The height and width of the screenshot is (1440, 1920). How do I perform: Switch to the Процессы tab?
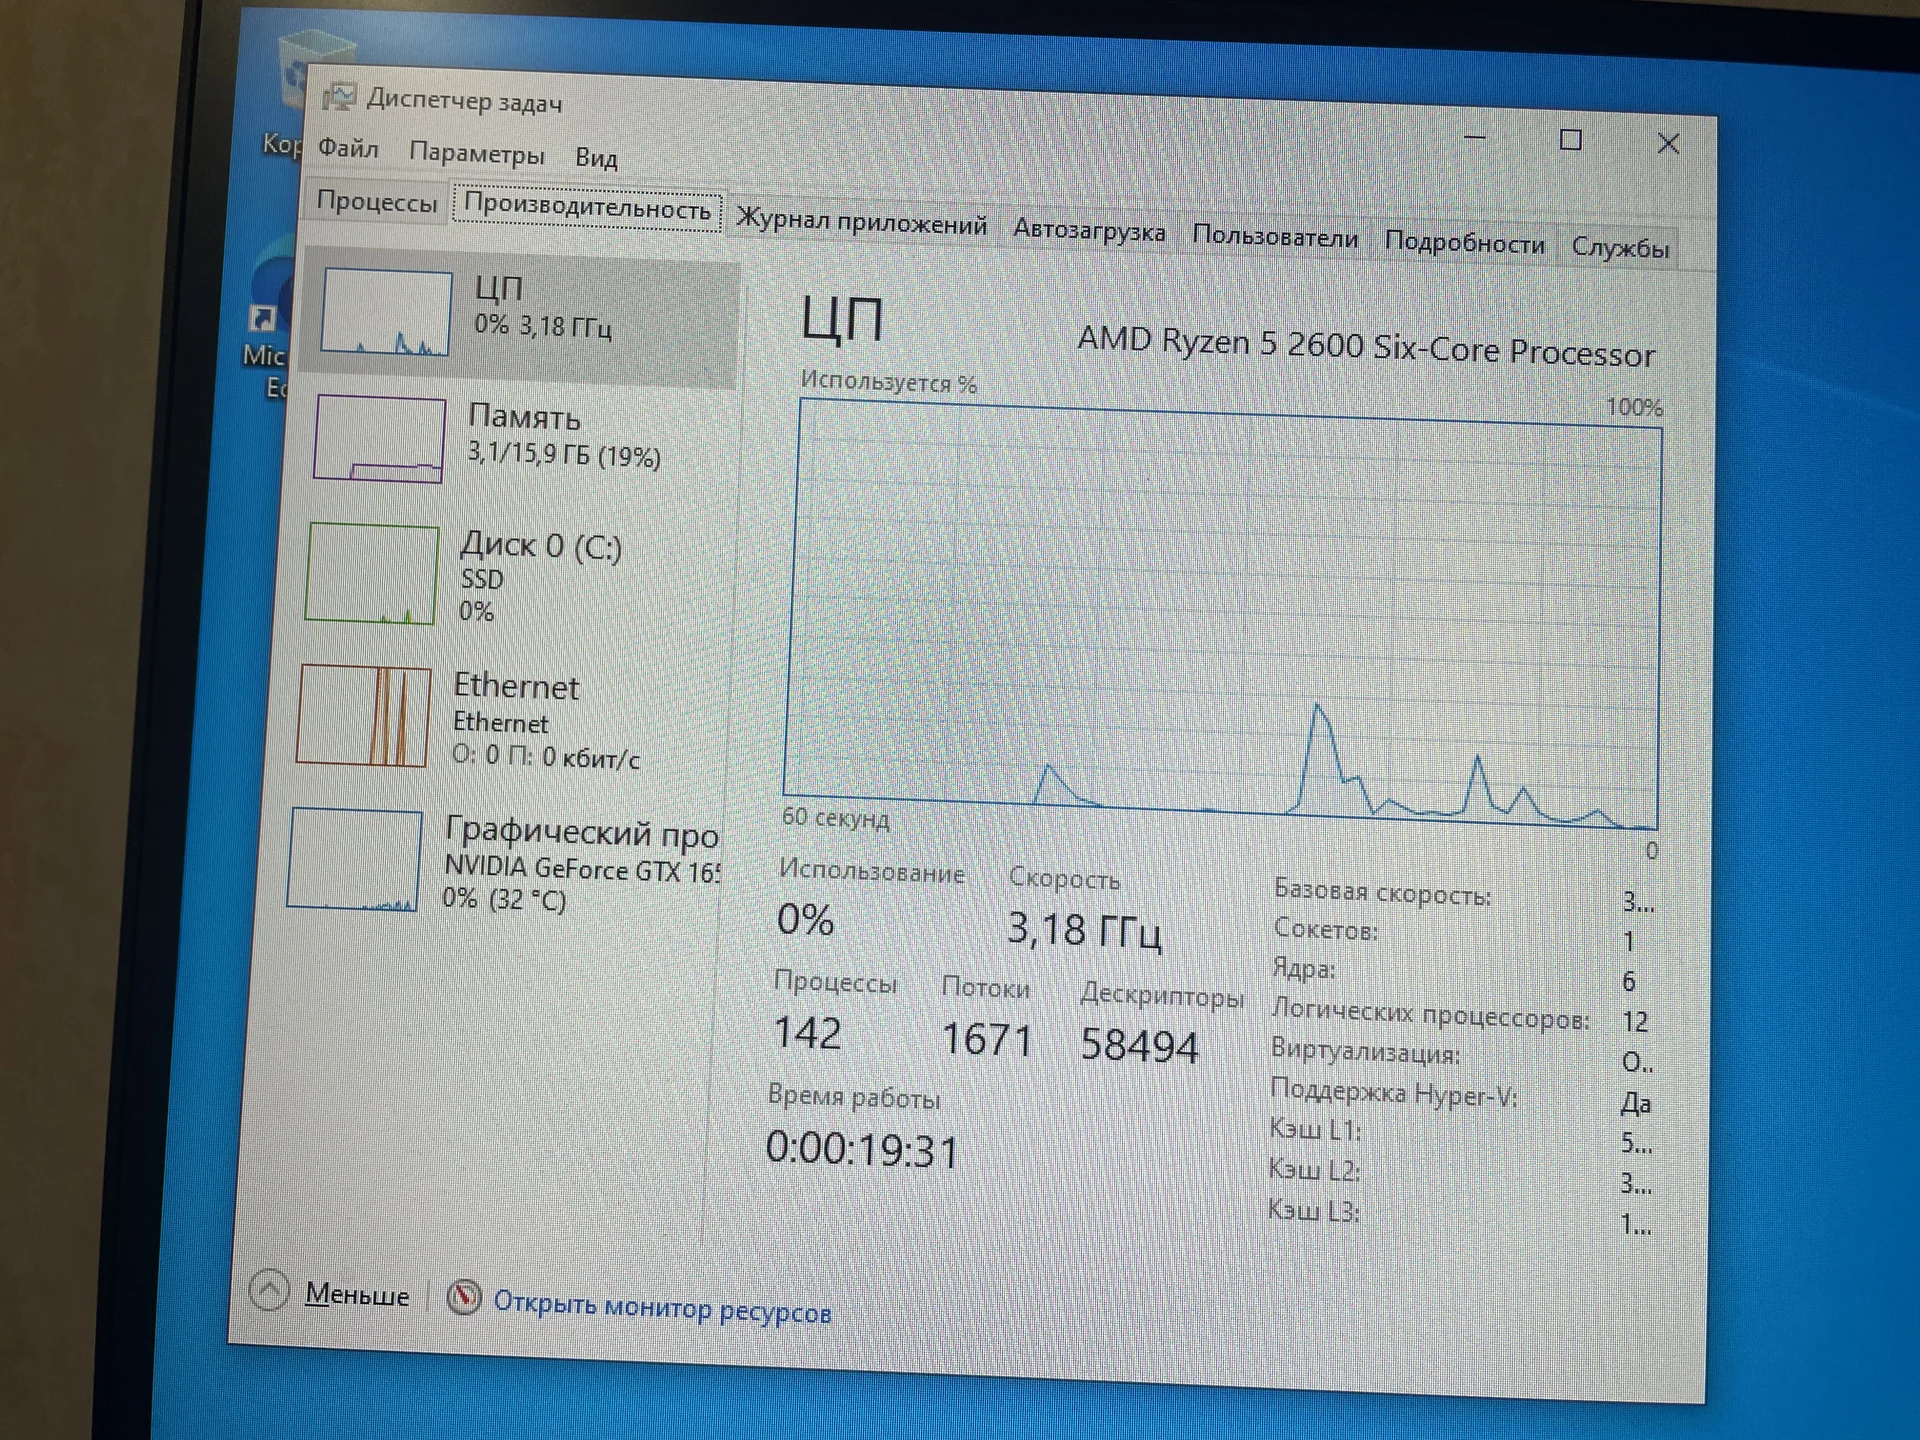(376, 202)
